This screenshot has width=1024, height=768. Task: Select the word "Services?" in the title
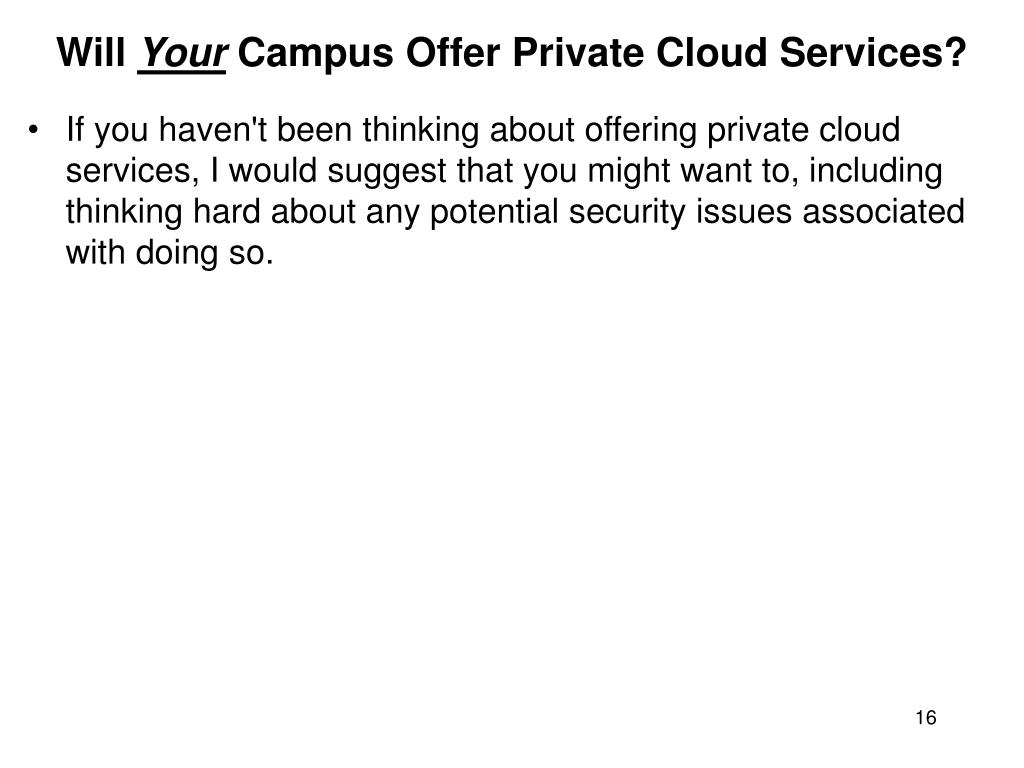point(872,52)
